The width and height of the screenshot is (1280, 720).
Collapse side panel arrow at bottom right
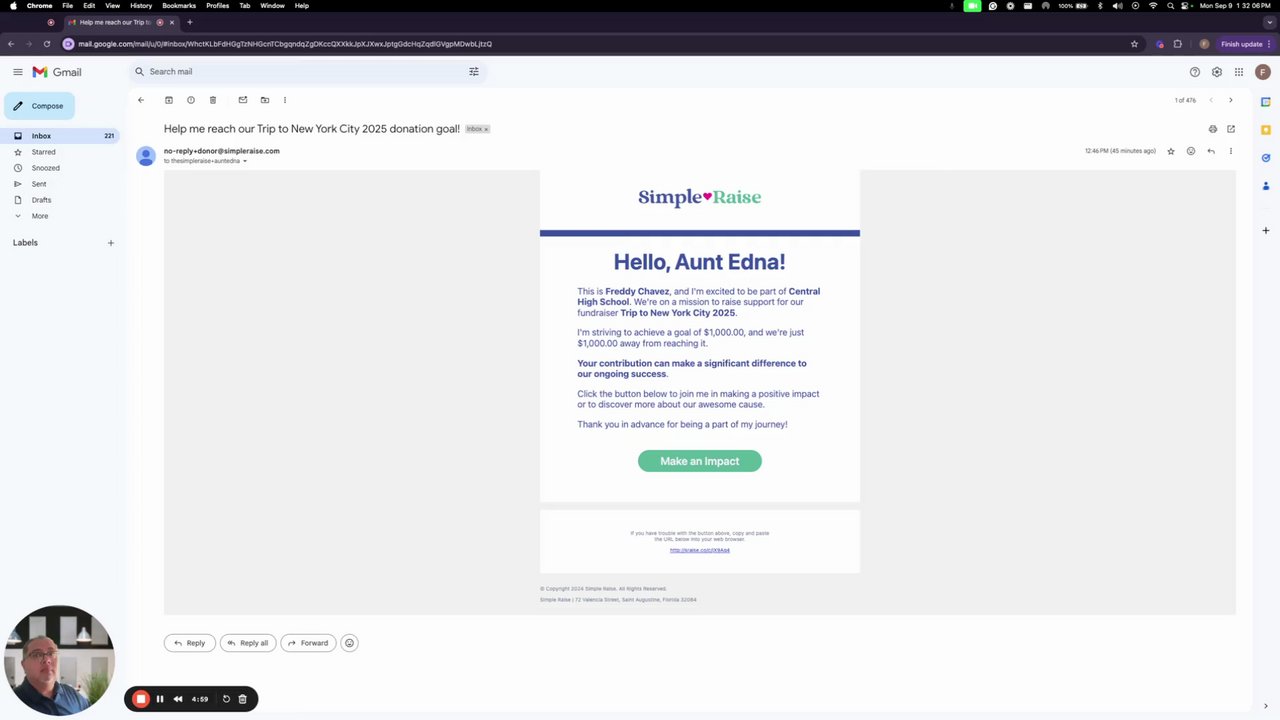coord(1265,706)
